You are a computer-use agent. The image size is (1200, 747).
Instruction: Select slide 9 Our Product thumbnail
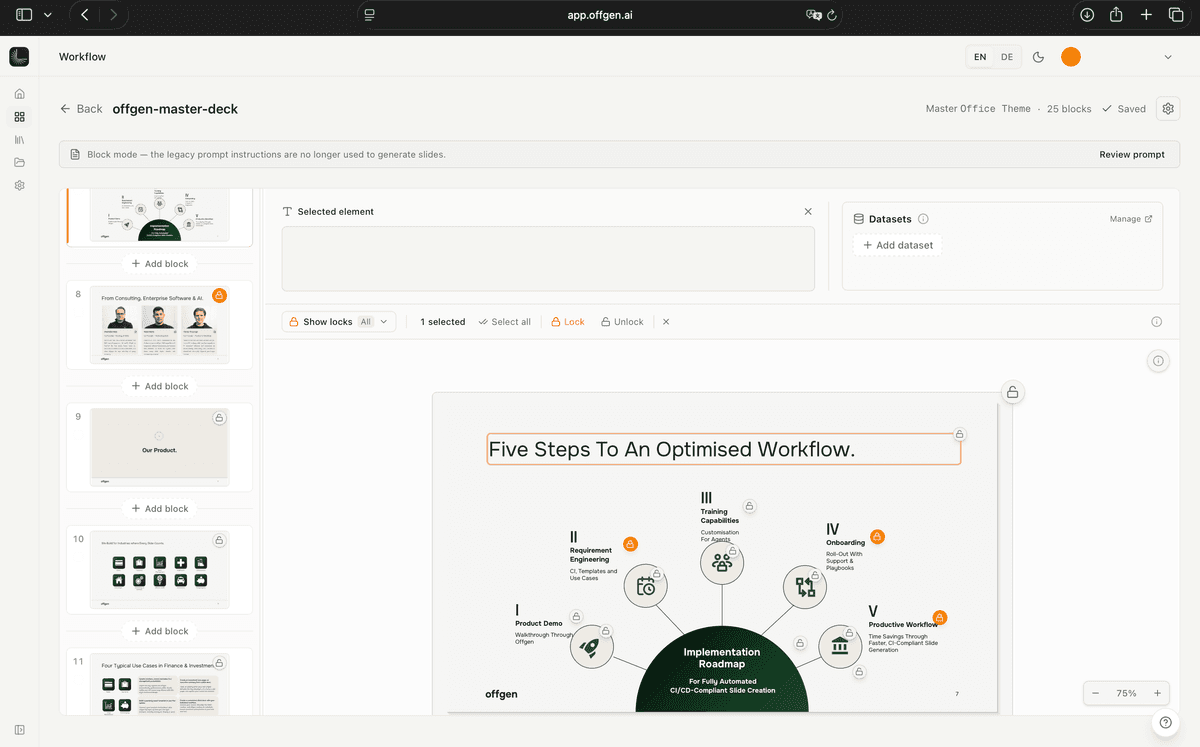160,447
